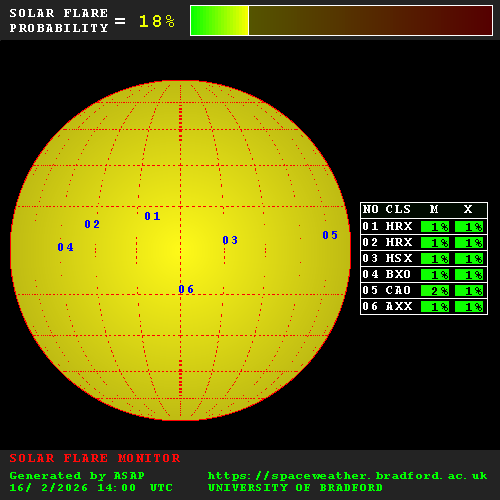
Task: Click the M-flare 1% cell for region 06
Action: 435,307
